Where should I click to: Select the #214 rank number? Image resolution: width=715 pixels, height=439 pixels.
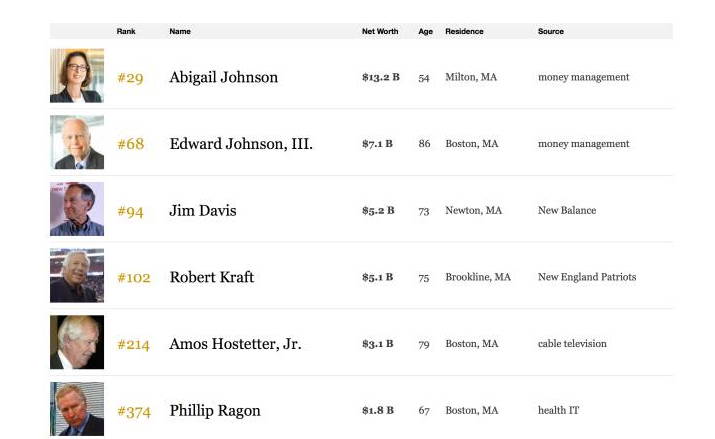click(133, 345)
